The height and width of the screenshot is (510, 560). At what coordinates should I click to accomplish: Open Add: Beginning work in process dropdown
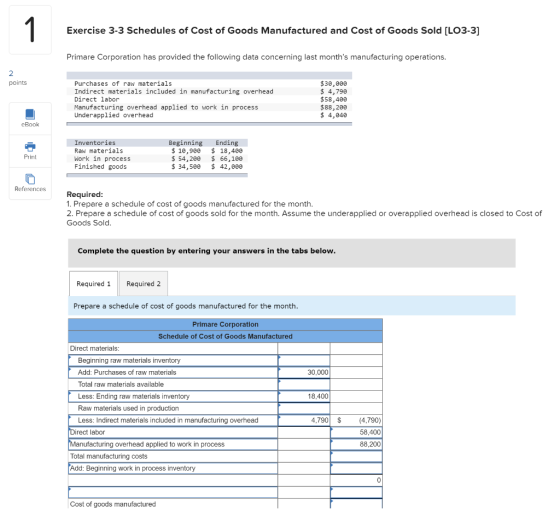[173, 468]
